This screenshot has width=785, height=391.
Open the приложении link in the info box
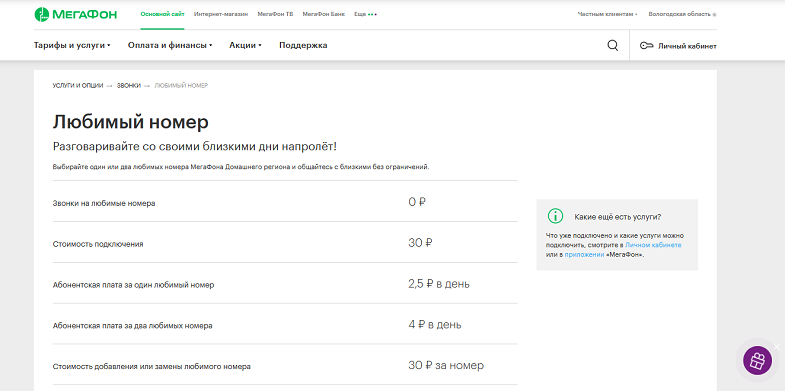(585, 255)
